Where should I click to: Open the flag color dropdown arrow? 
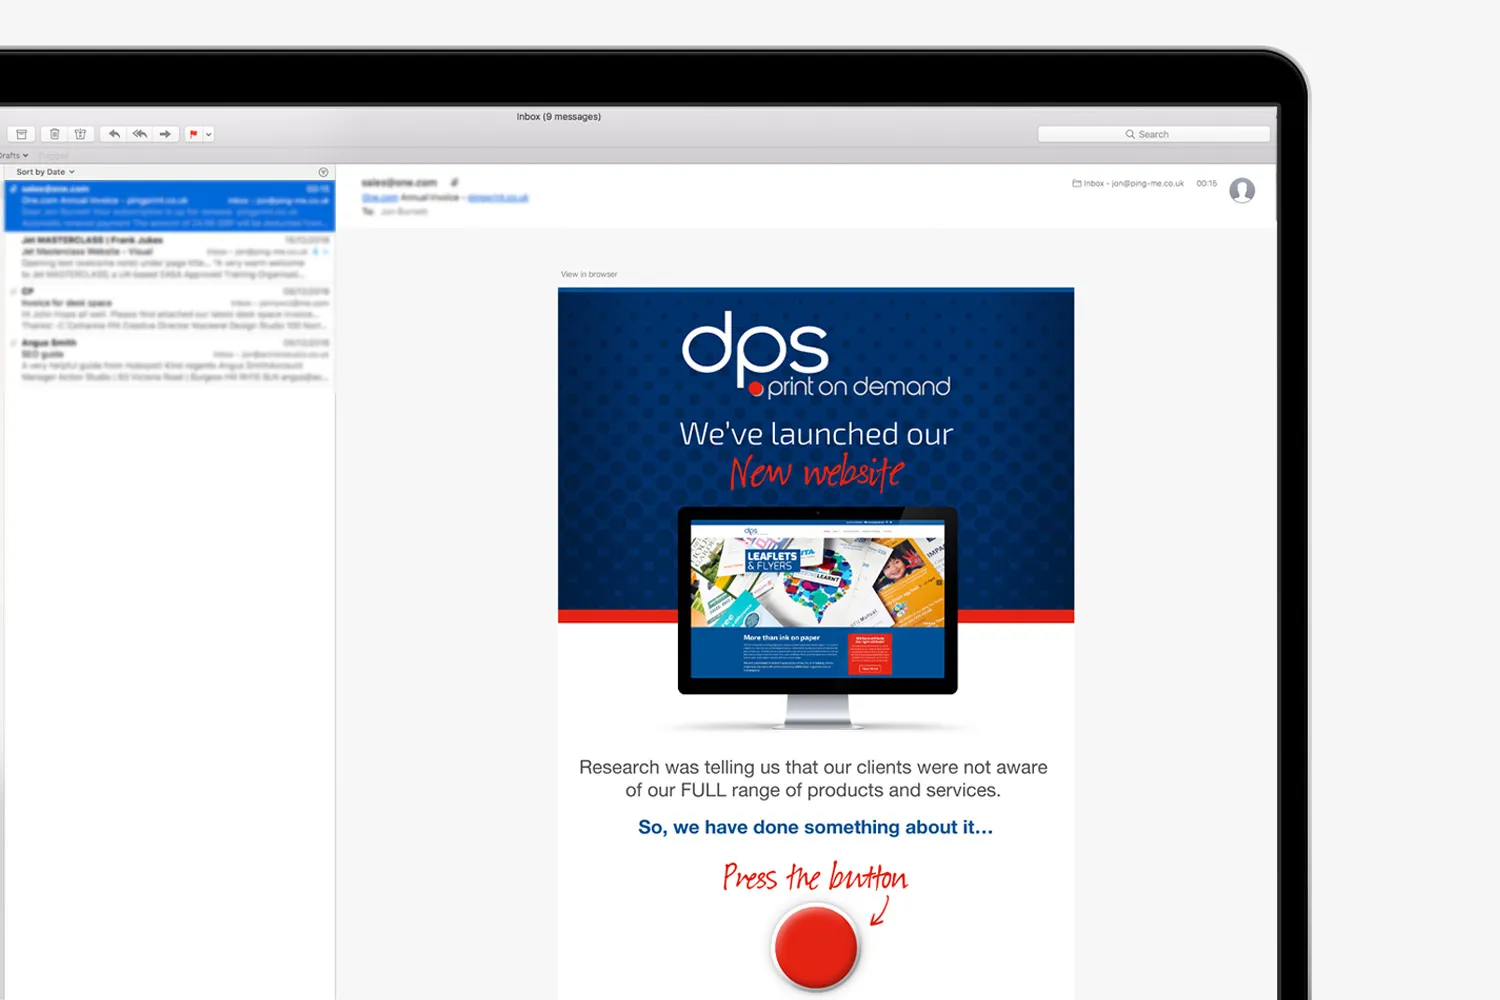209,134
